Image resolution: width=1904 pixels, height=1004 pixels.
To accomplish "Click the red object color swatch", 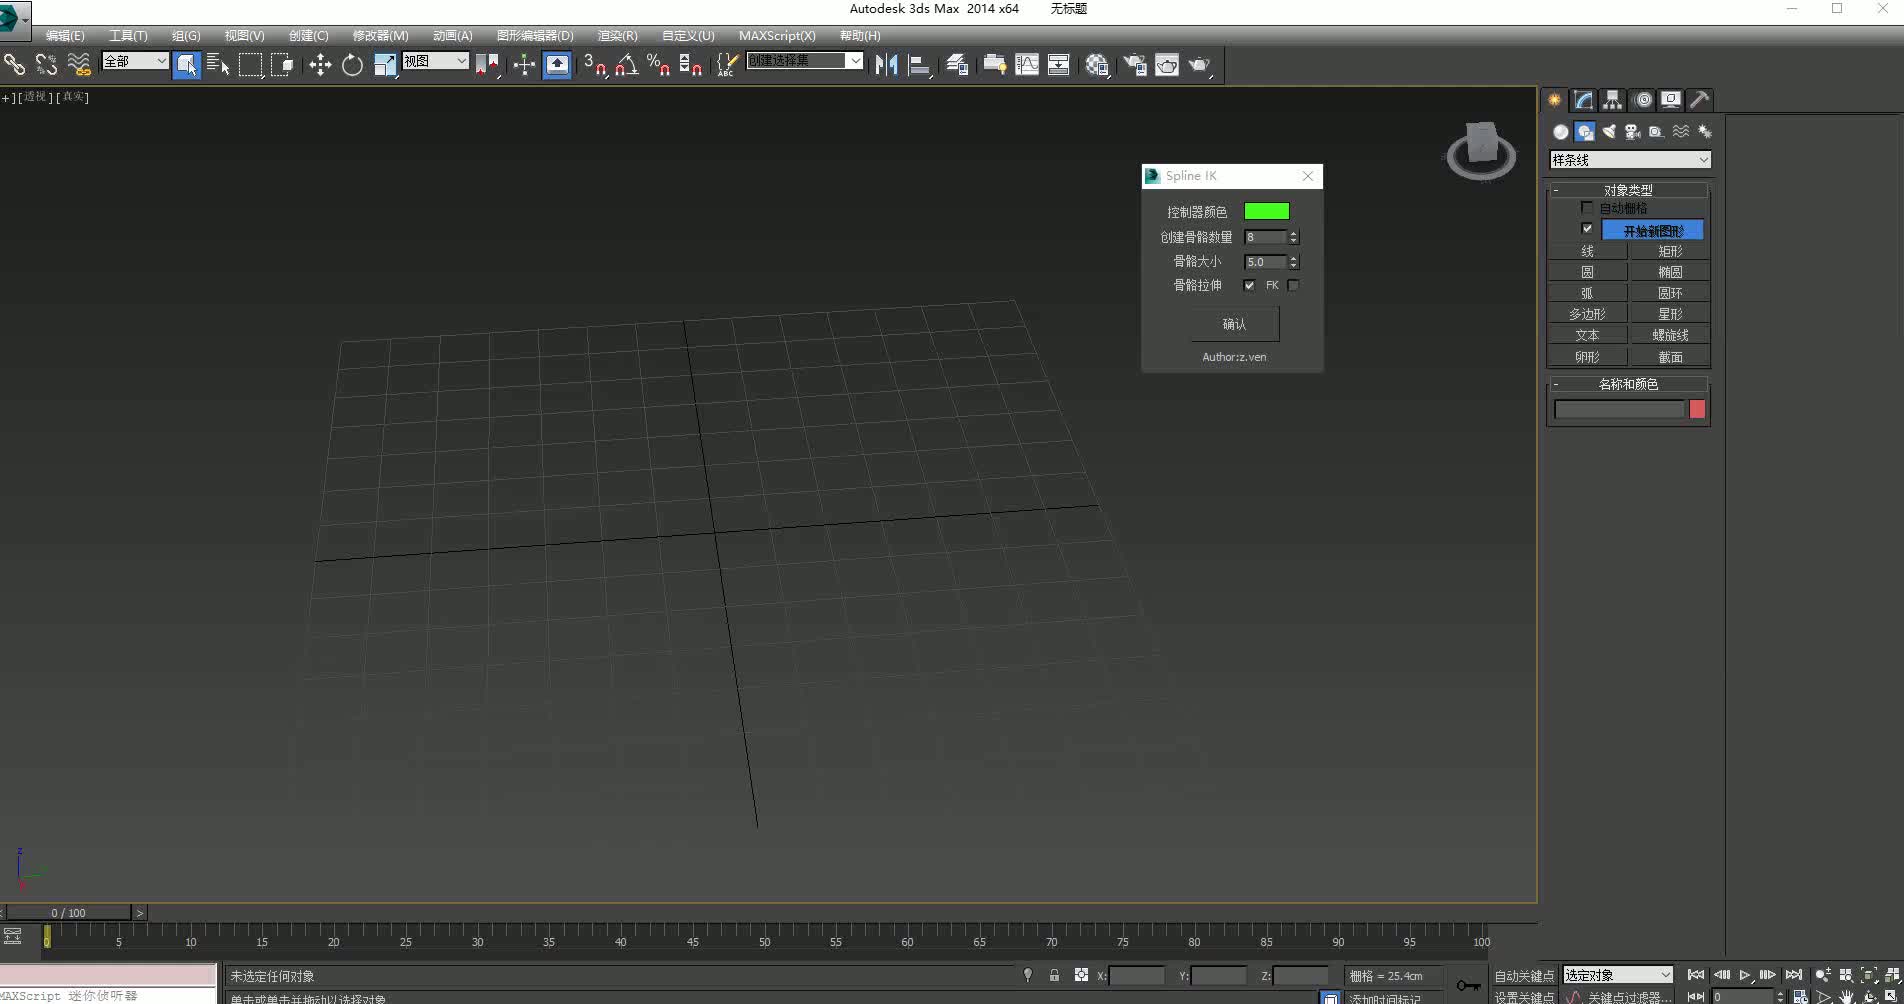I will point(1697,409).
